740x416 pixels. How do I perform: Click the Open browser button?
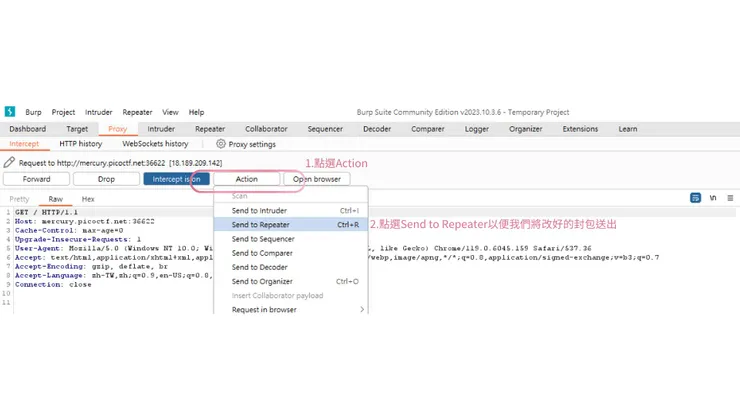pos(317,179)
